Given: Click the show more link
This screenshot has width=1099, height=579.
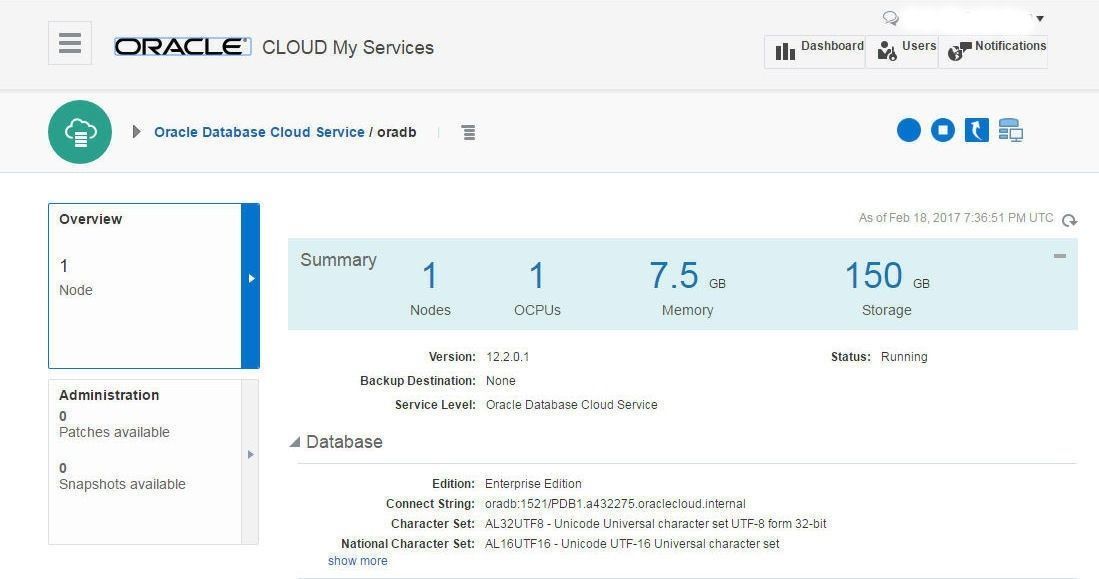Looking at the screenshot, I should coord(357,561).
